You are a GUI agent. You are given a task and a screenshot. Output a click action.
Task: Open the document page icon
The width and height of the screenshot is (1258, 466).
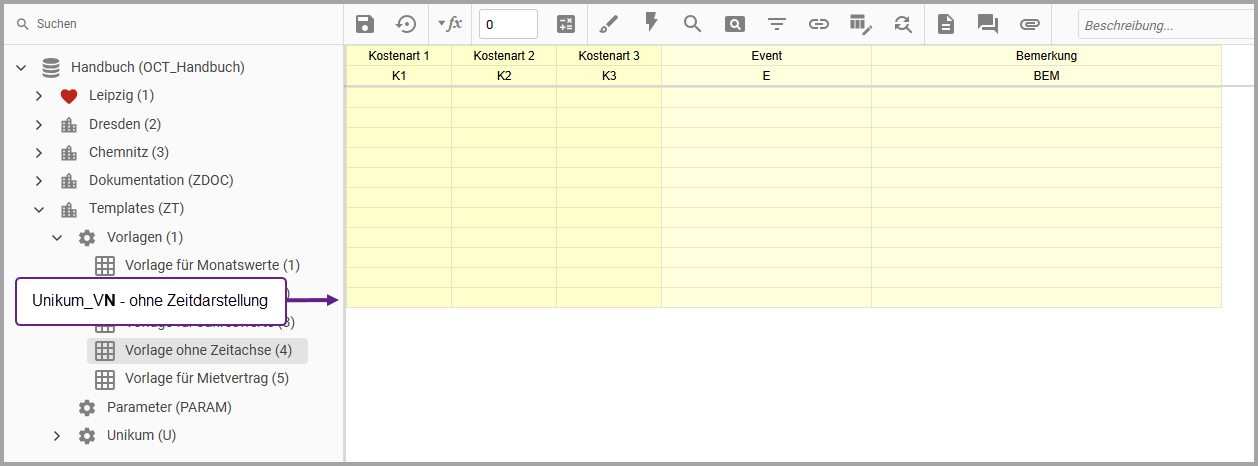point(946,24)
